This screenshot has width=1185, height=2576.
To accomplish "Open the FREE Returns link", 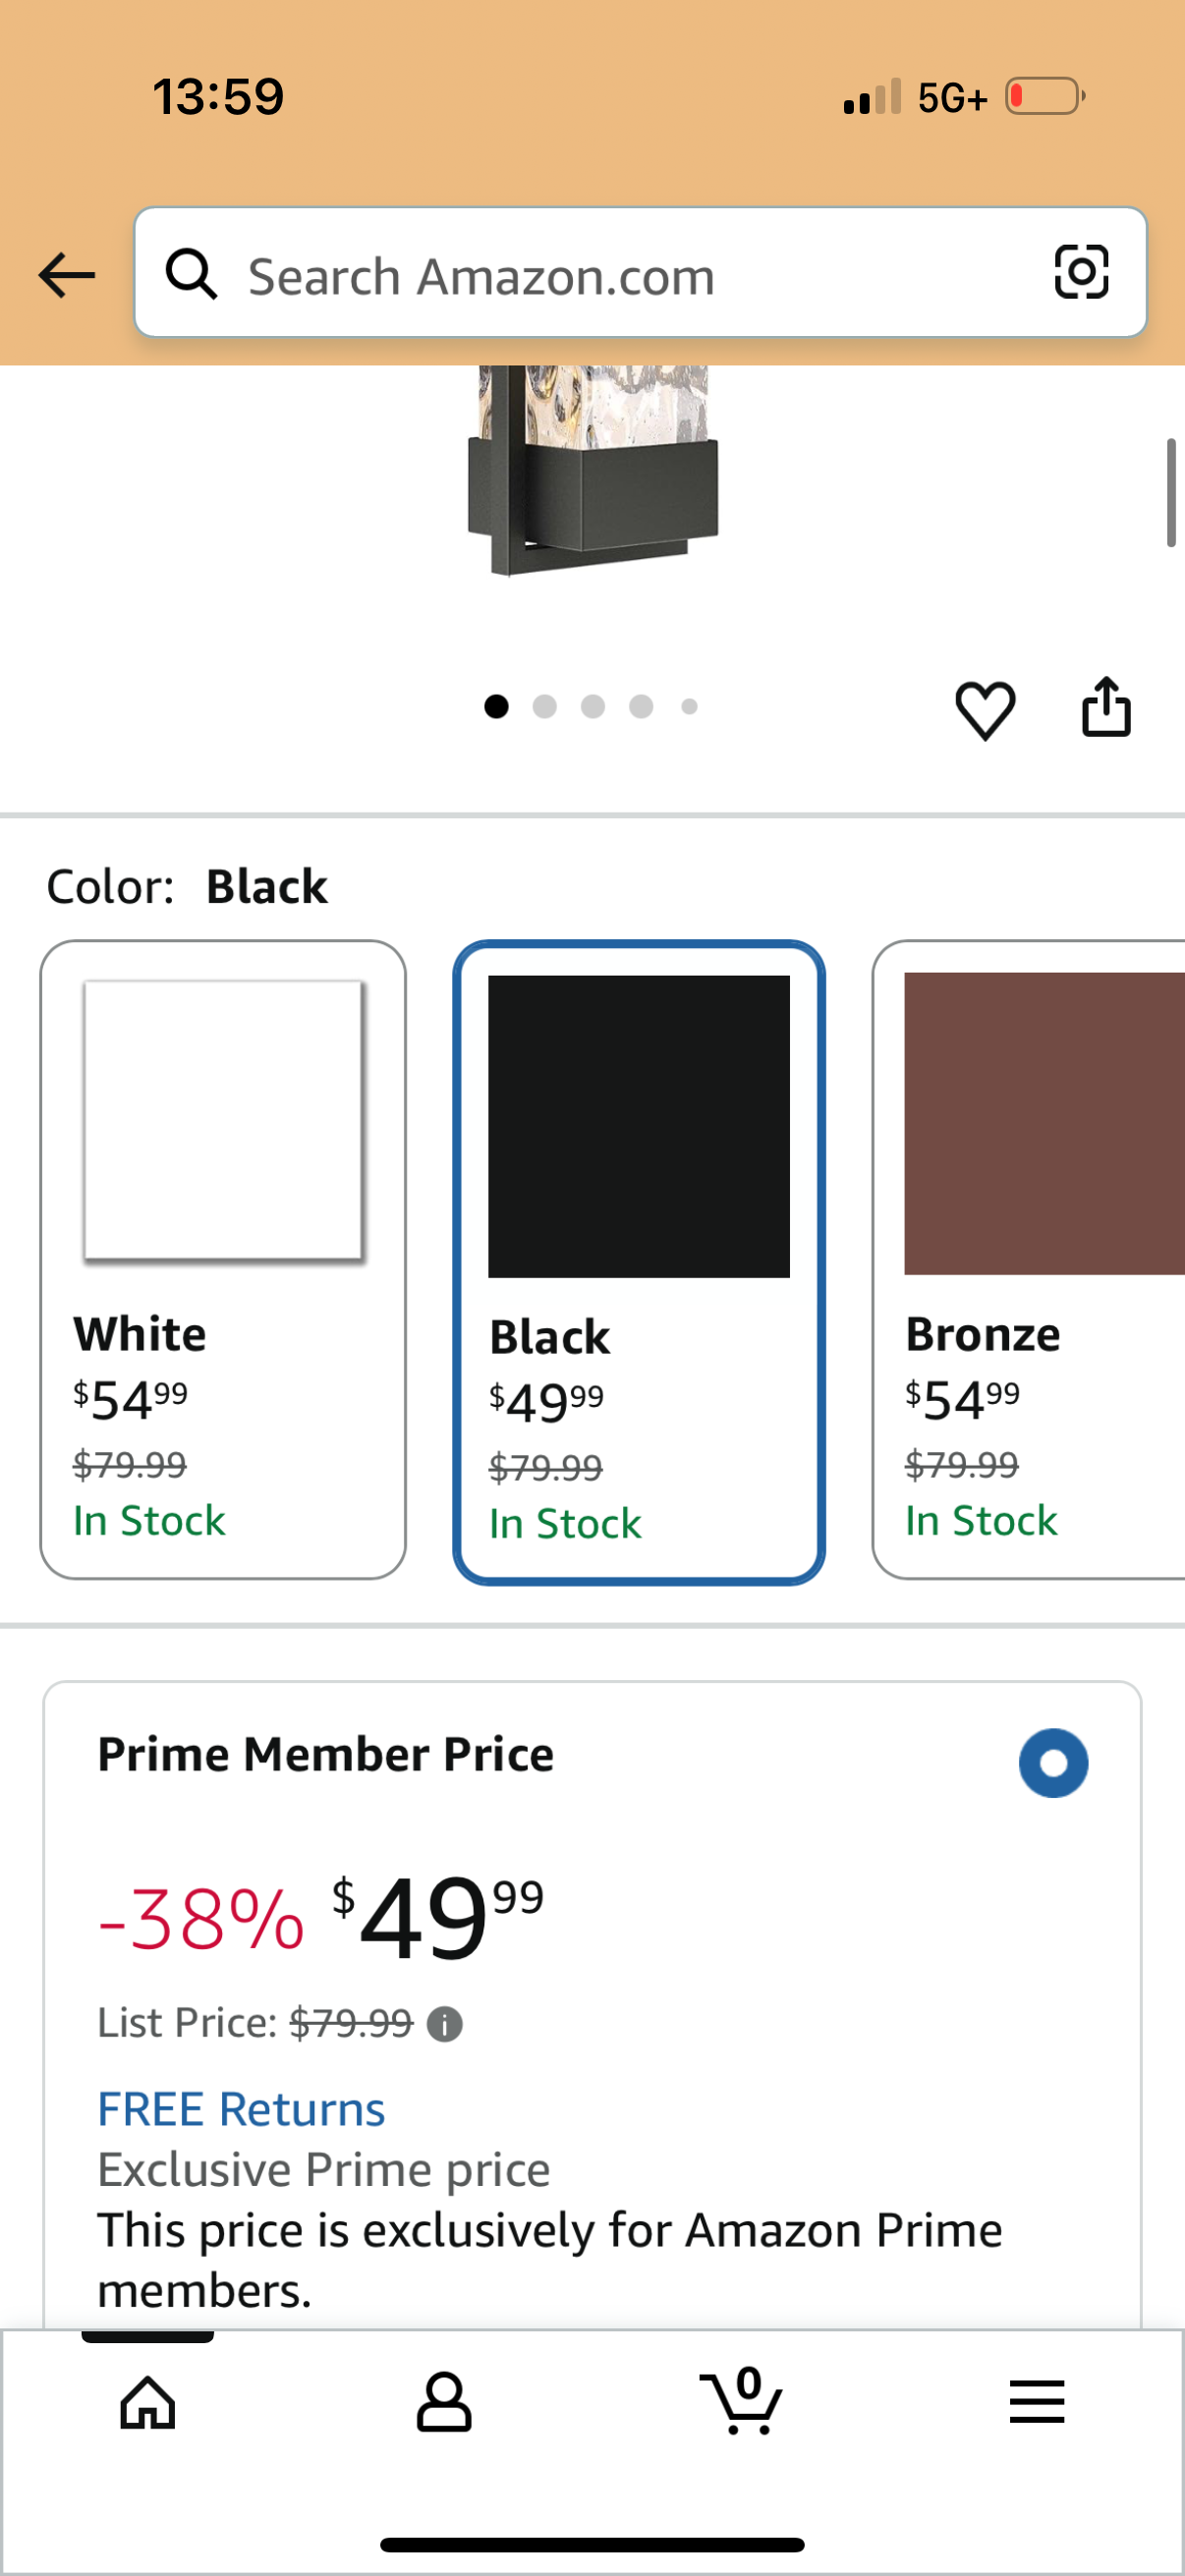I will point(241,2109).
